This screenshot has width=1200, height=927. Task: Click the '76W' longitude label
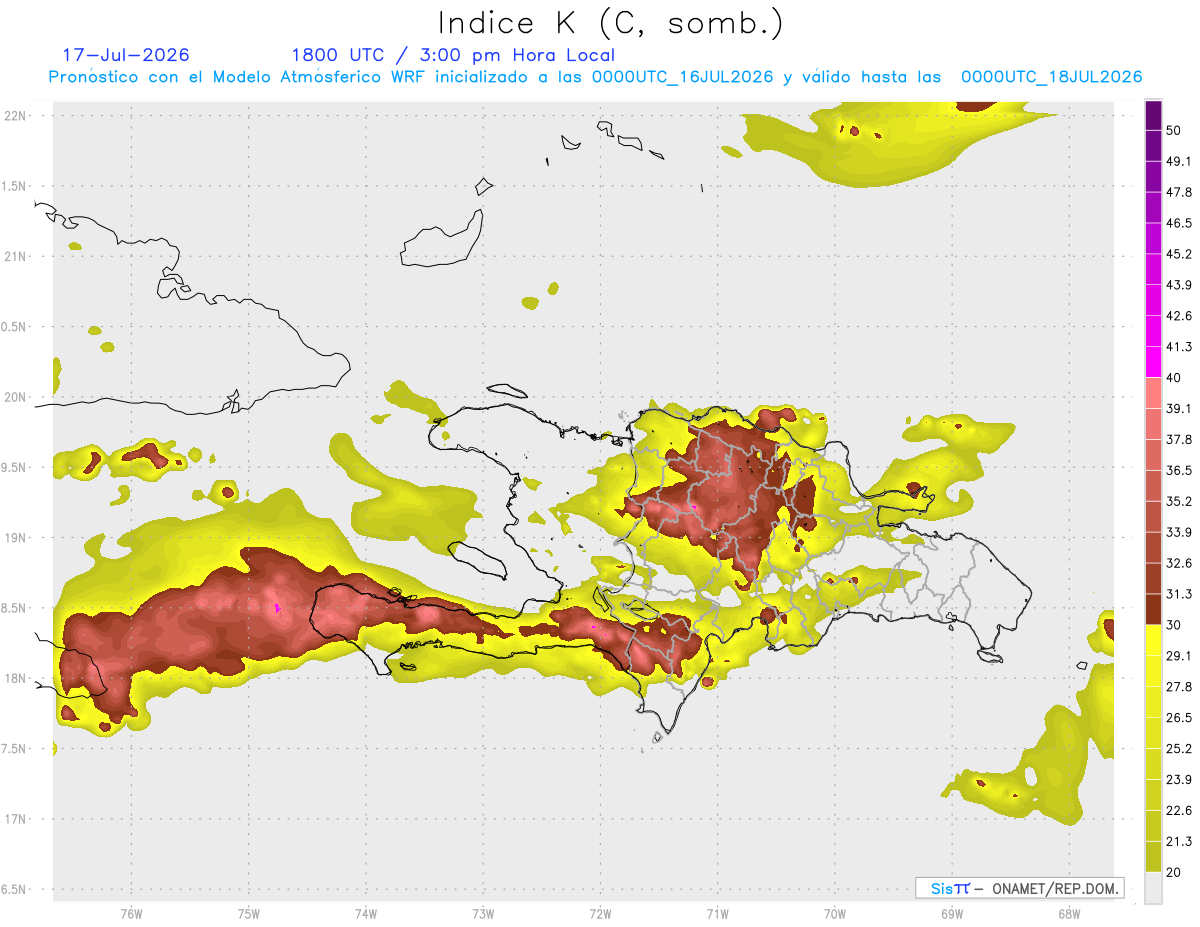point(131,914)
